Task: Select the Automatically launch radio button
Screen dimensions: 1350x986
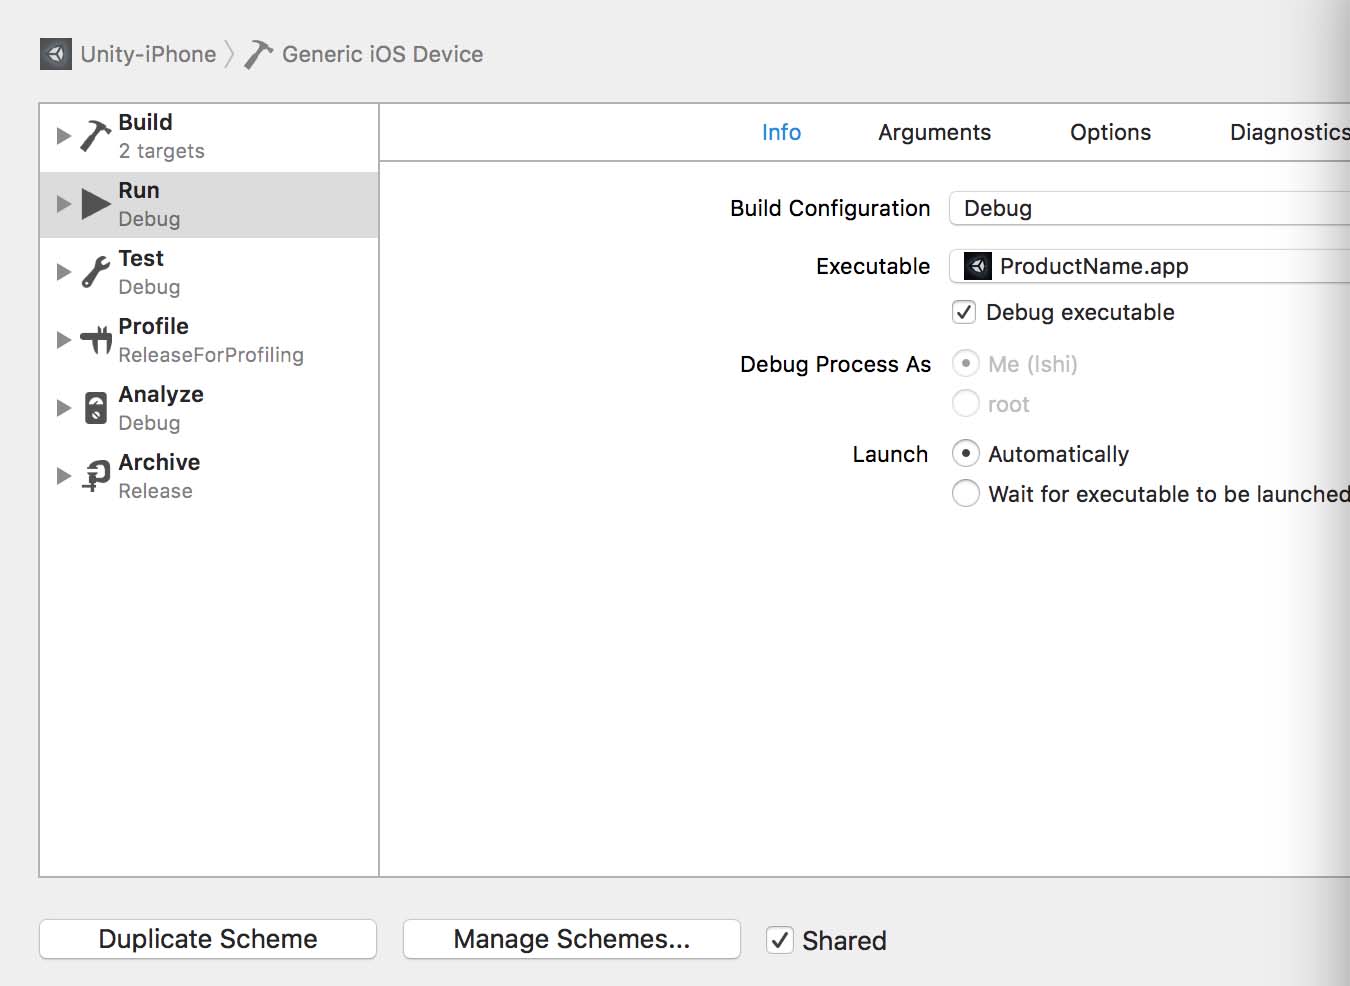Action: (x=965, y=454)
